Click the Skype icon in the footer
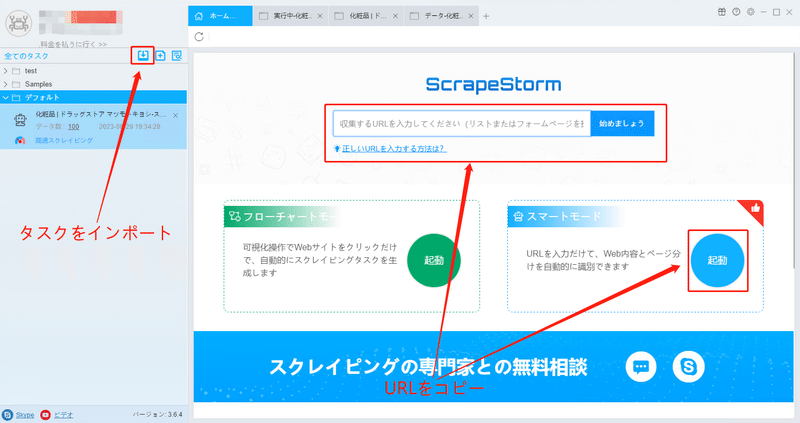The width and height of the screenshot is (800, 423). [x=7, y=415]
